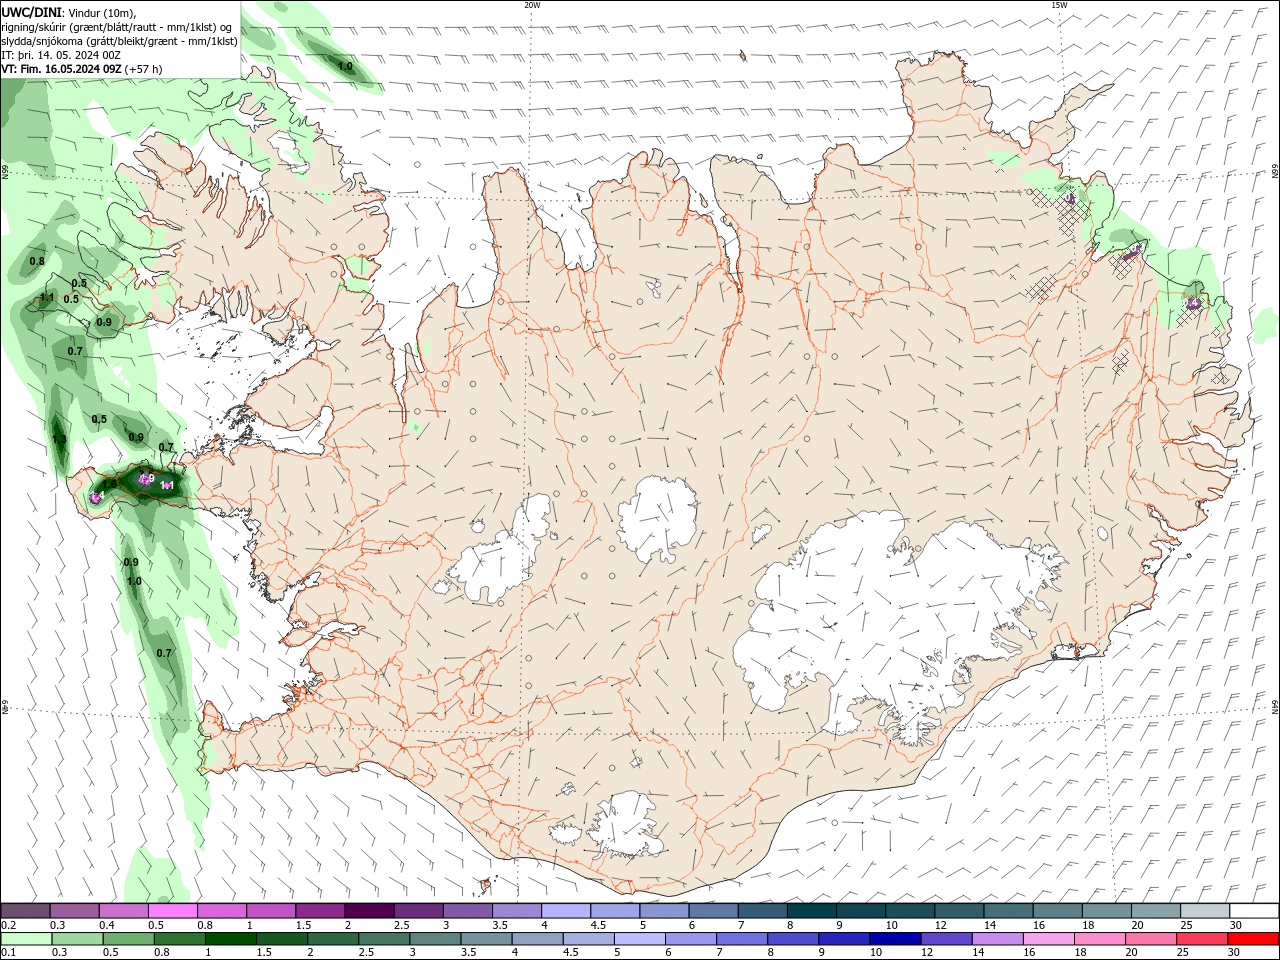Pick the white 30 swatch in snow legend
The height and width of the screenshot is (960, 1280).
tap(1253, 911)
